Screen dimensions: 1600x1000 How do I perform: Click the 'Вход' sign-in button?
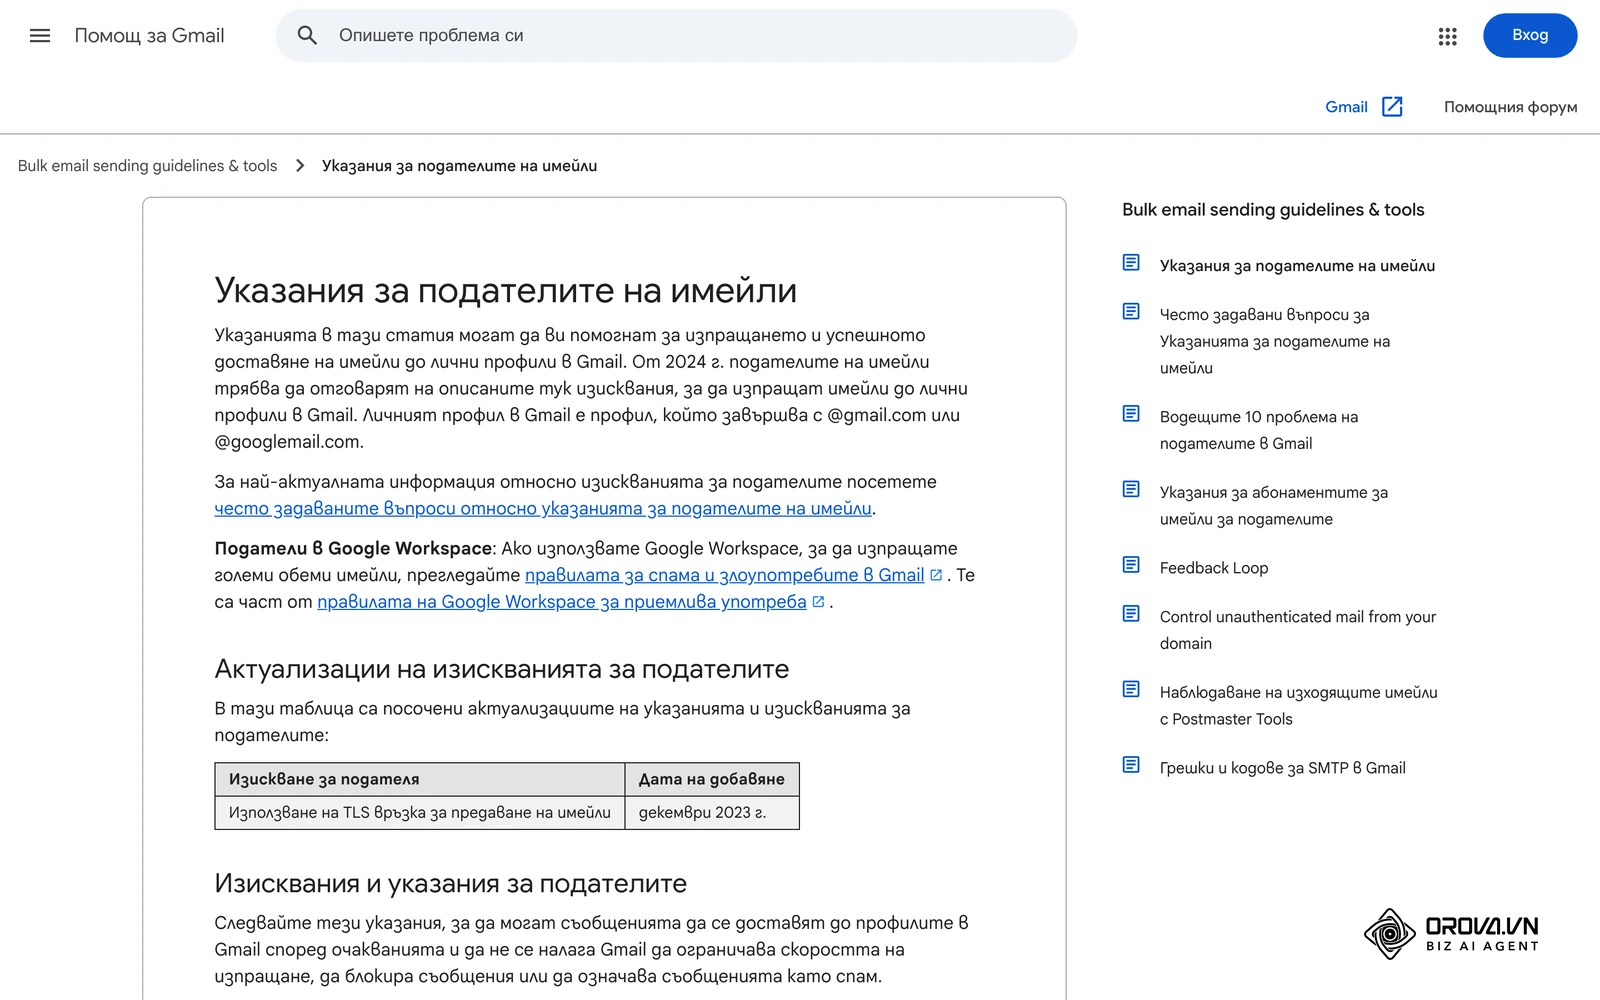(x=1530, y=36)
